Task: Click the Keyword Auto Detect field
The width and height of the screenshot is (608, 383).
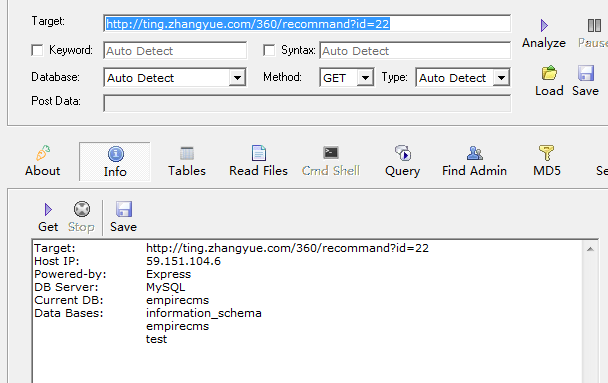Action: point(175,51)
